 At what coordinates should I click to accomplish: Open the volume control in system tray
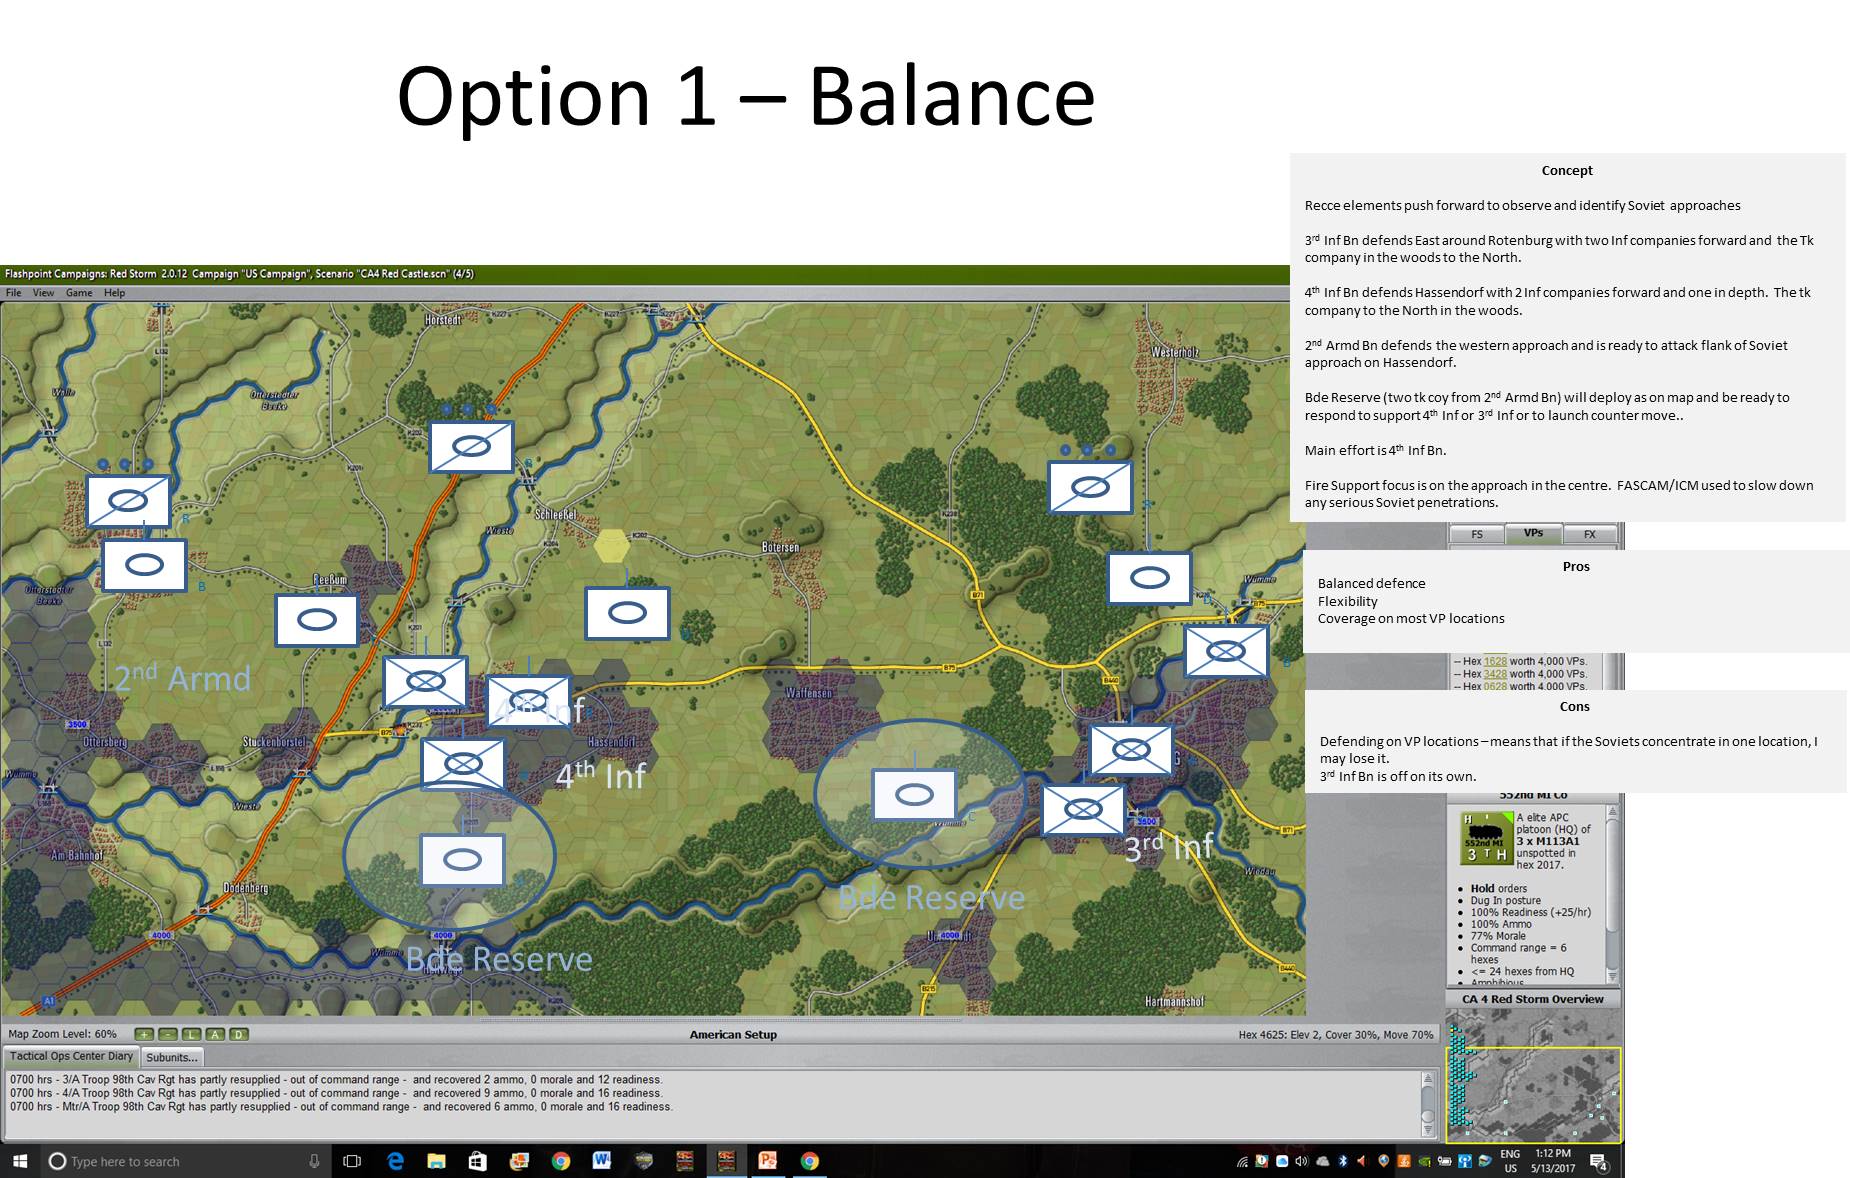tap(1301, 1161)
